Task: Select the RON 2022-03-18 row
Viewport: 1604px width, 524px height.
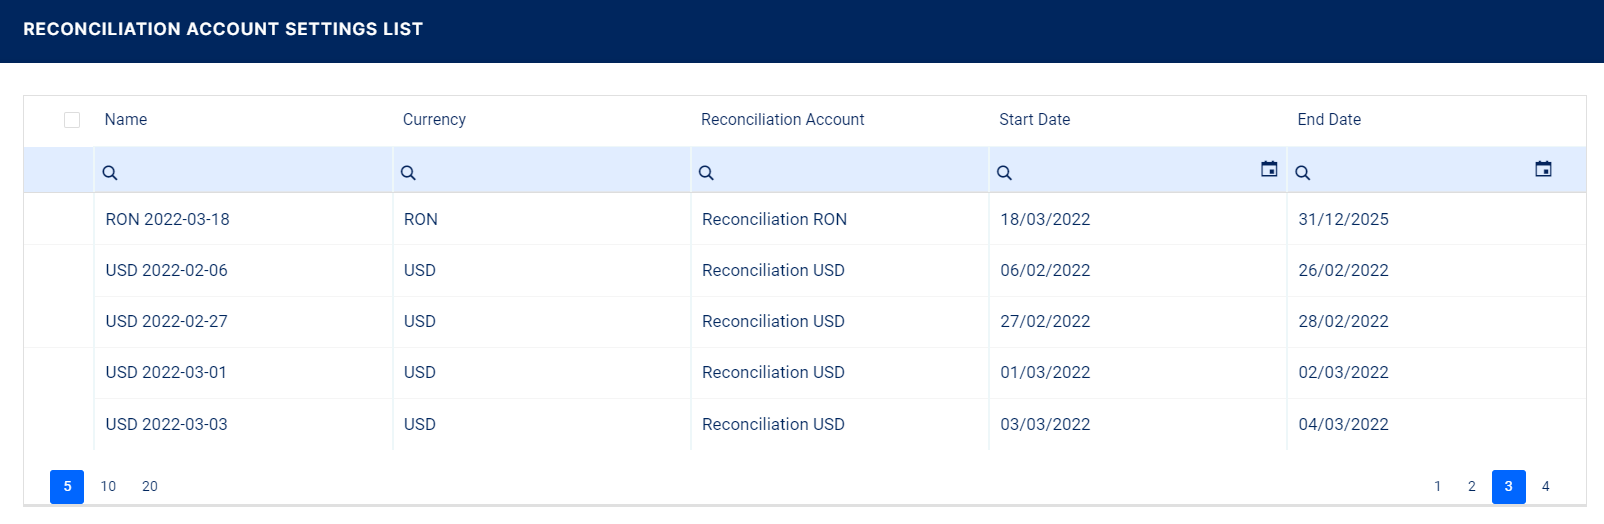Action: pos(168,220)
